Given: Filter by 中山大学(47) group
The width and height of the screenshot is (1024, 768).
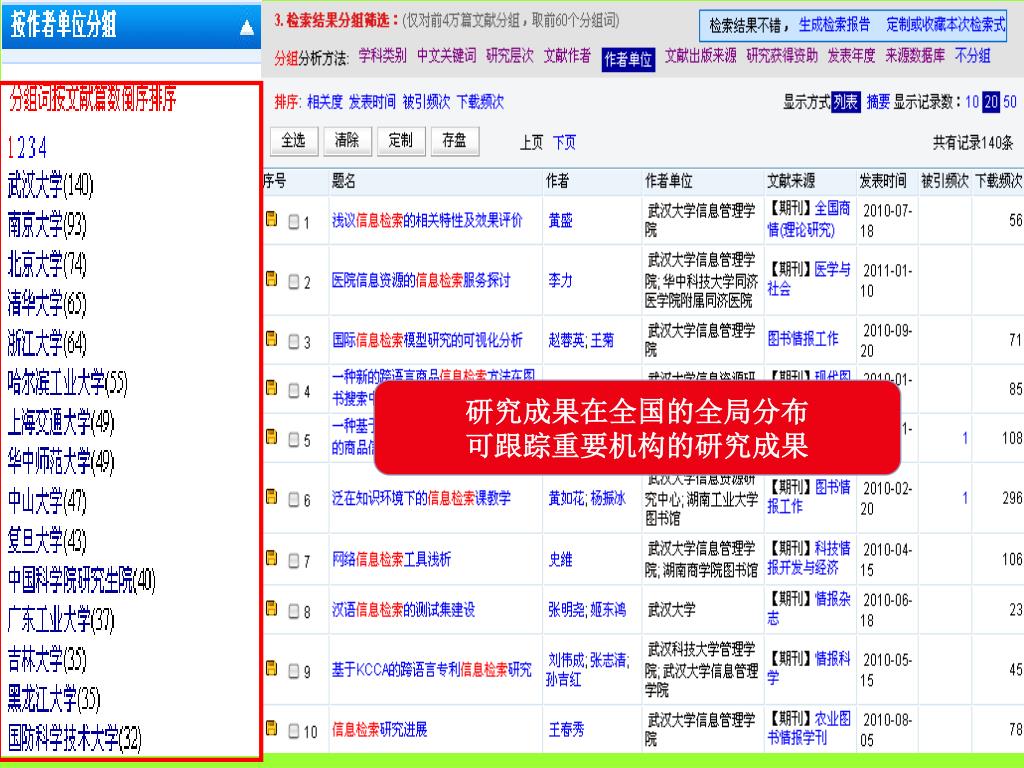Looking at the screenshot, I should pos(46,502).
